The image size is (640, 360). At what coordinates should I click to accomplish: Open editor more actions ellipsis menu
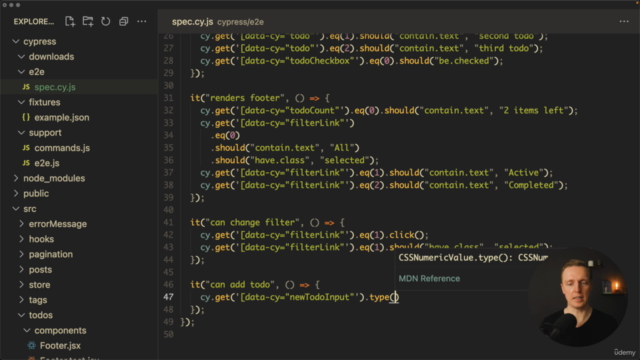(x=624, y=21)
